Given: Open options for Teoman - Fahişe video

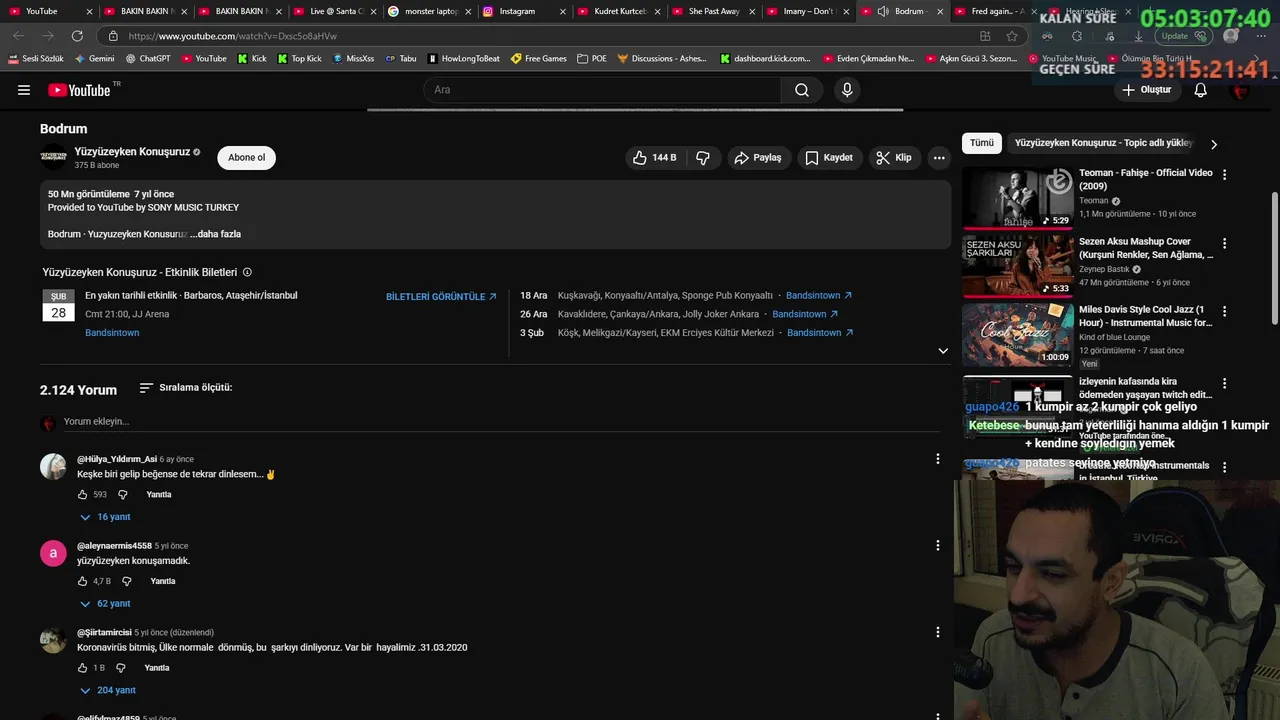Looking at the screenshot, I should click(1224, 174).
